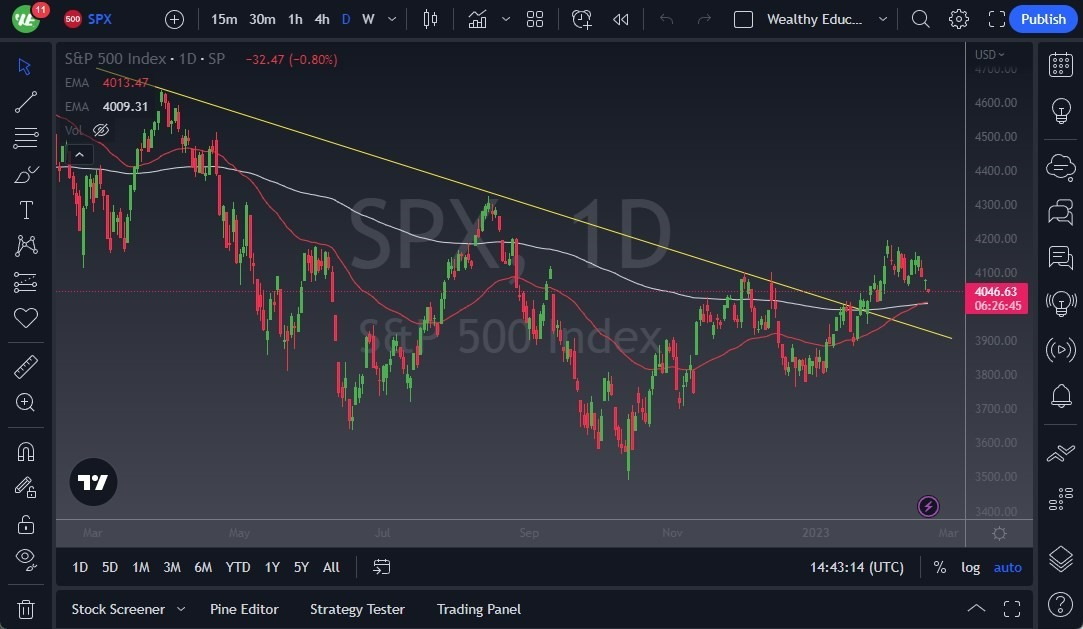Enable Magnet mode in the drawing toolbar
Viewport: 1083px width, 629px height.
[x=26, y=451]
